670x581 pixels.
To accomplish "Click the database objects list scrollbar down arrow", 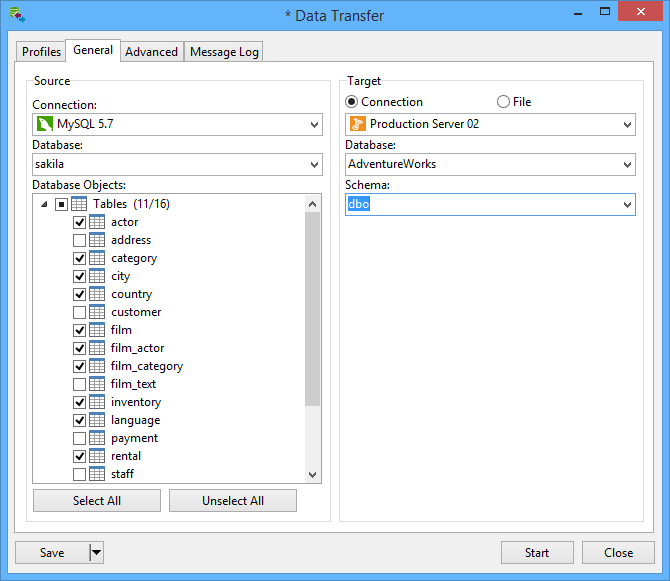I will click(313, 475).
